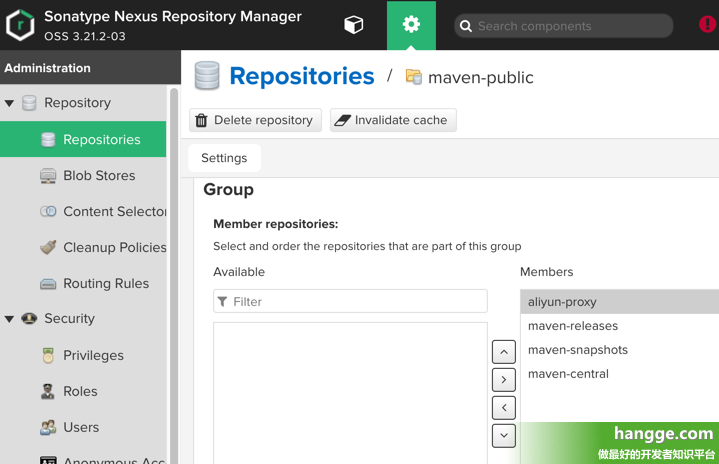This screenshot has width=719, height=464.
Task: Click the Invalidate cache button
Action: click(393, 120)
